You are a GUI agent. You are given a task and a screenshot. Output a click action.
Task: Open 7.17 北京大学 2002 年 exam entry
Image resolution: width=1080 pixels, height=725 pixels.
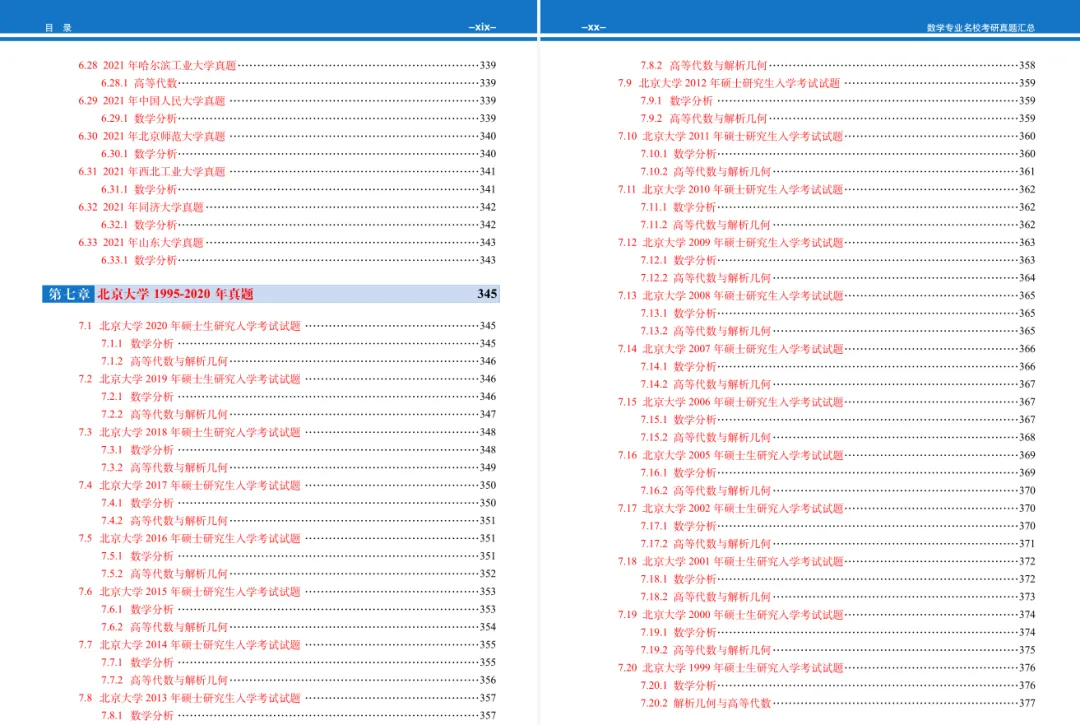(827, 508)
